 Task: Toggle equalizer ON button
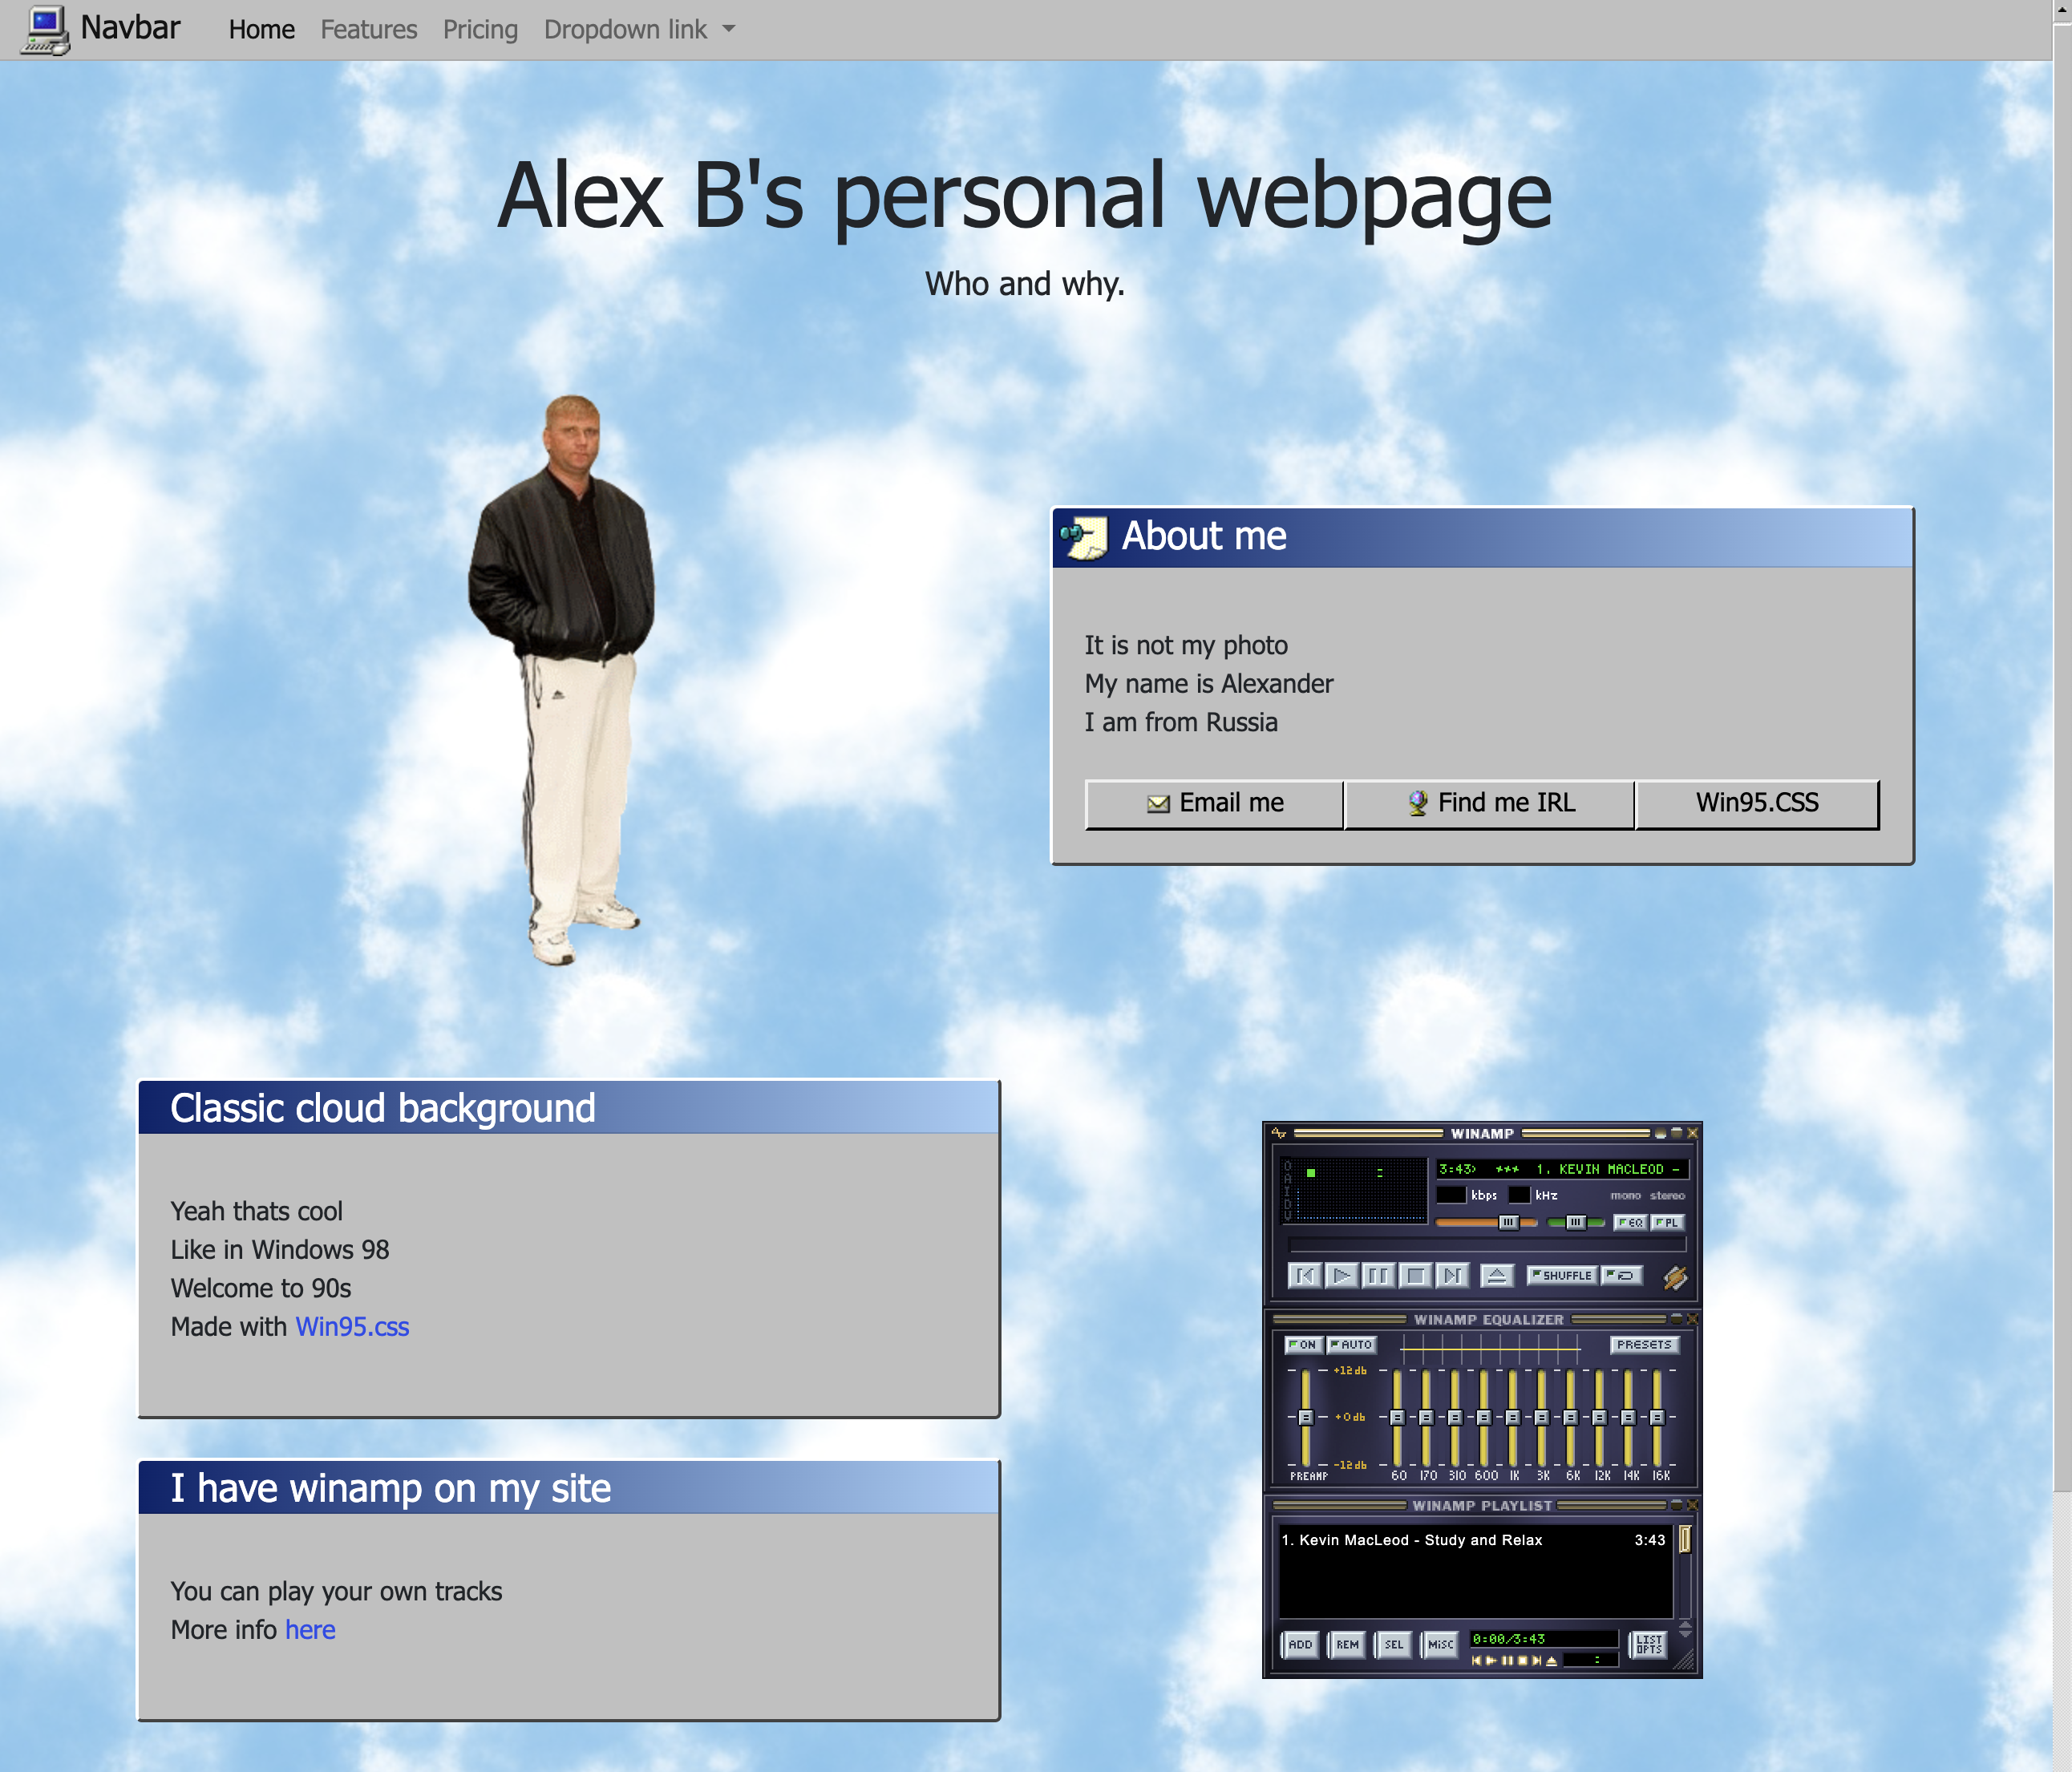click(1304, 1345)
